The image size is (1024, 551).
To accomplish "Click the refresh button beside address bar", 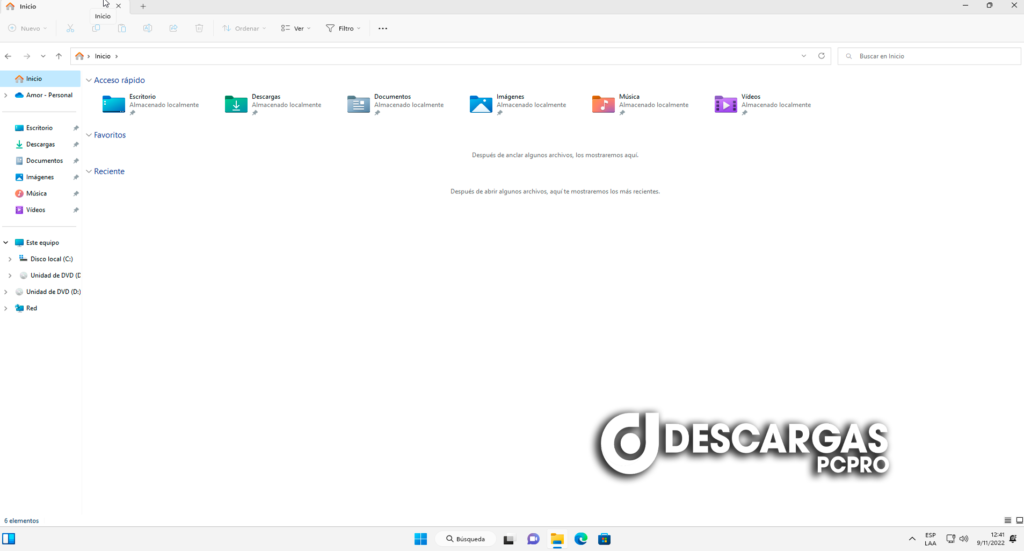I will coord(822,56).
